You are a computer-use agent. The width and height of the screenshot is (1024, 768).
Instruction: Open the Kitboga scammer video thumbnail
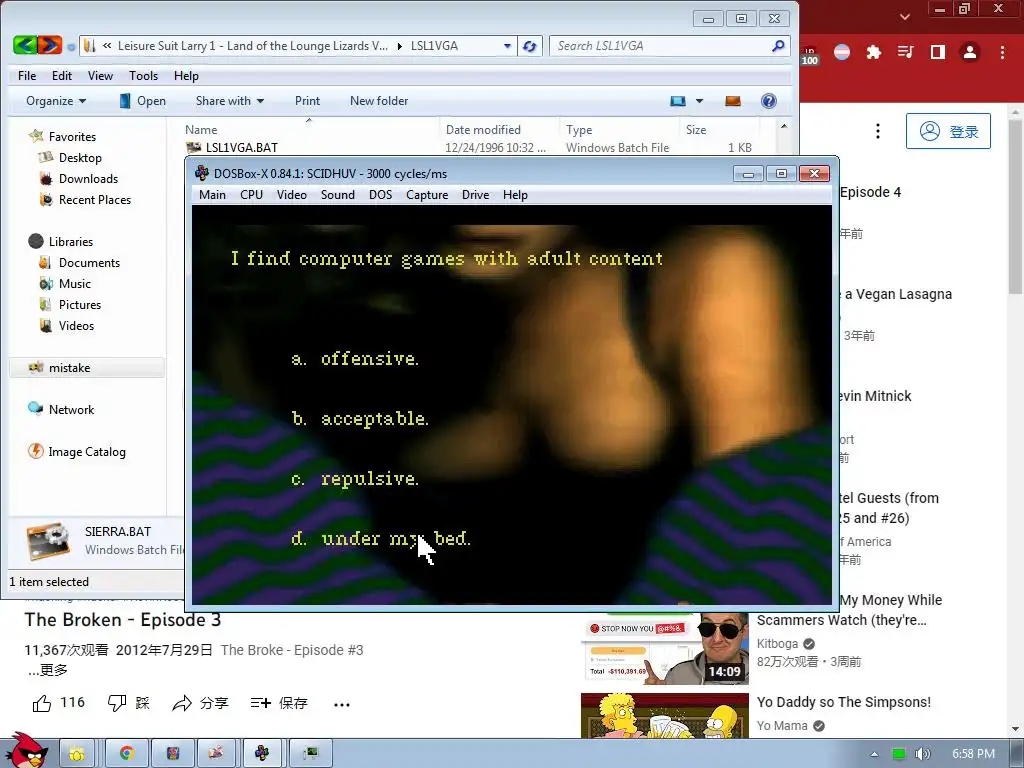665,648
